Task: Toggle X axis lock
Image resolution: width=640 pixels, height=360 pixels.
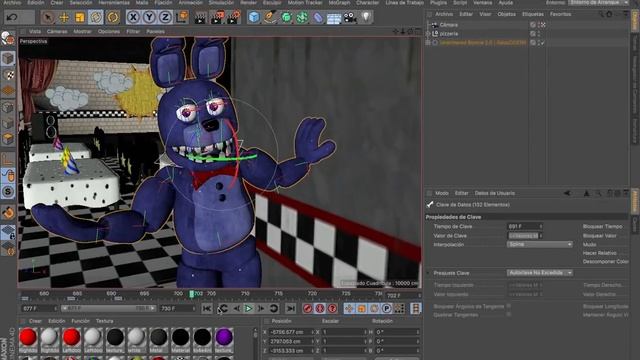Action: pos(133,17)
